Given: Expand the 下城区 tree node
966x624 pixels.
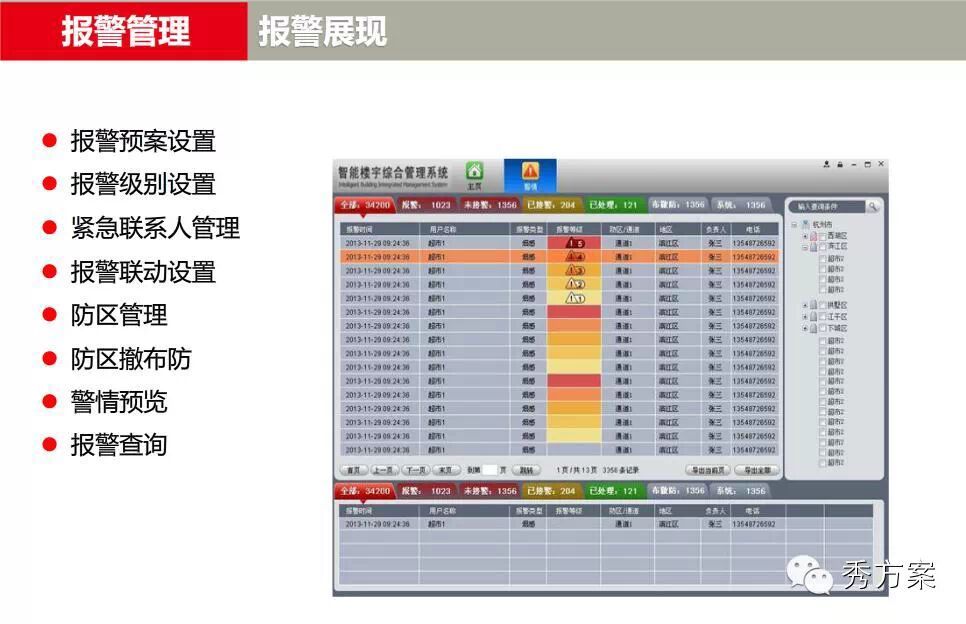Looking at the screenshot, I should coord(805,328).
